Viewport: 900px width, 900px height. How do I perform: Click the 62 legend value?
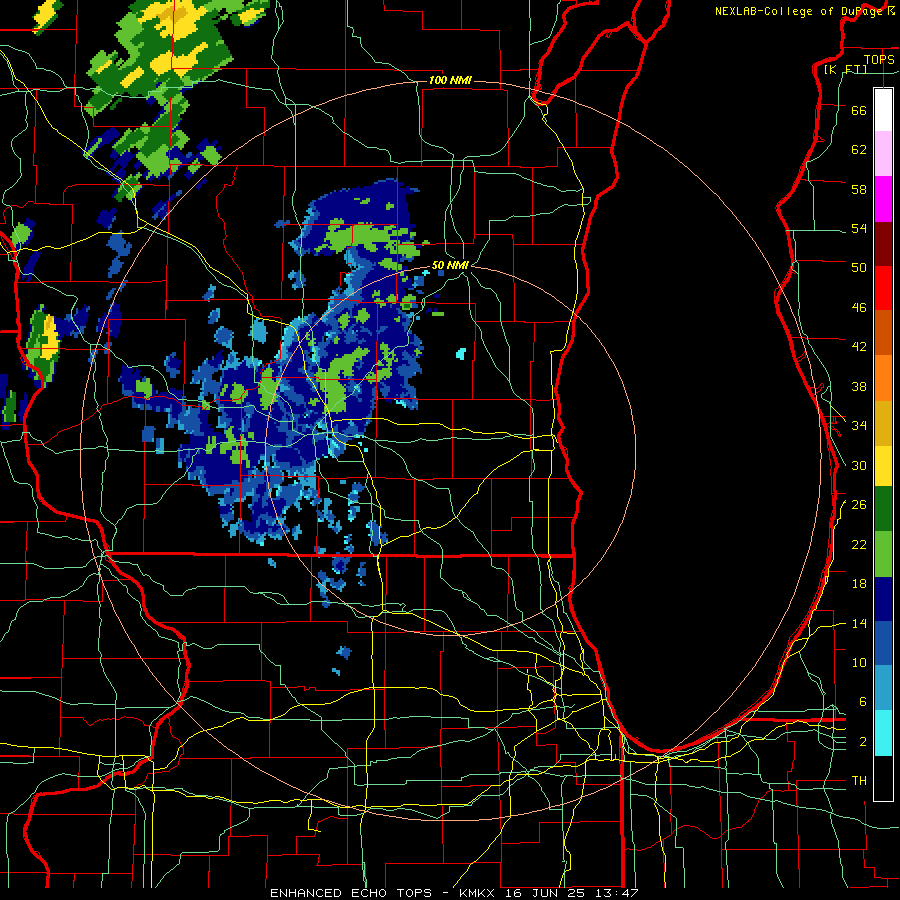(859, 149)
